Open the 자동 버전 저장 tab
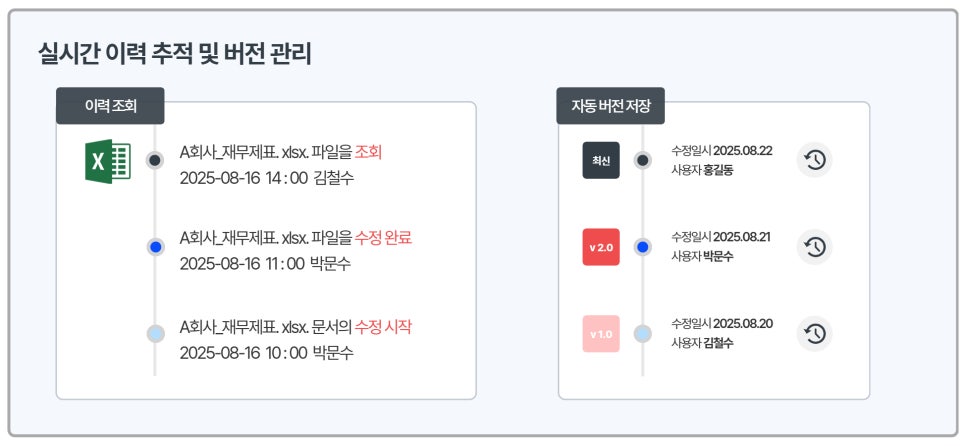 coord(611,106)
